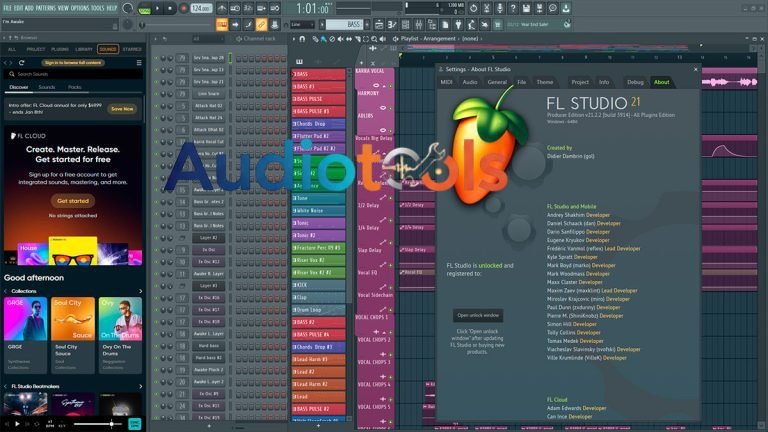The width and height of the screenshot is (768, 432).
Task: Open the plugin picker plug icon
Action: pyautogui.click(x=458, y=24)
